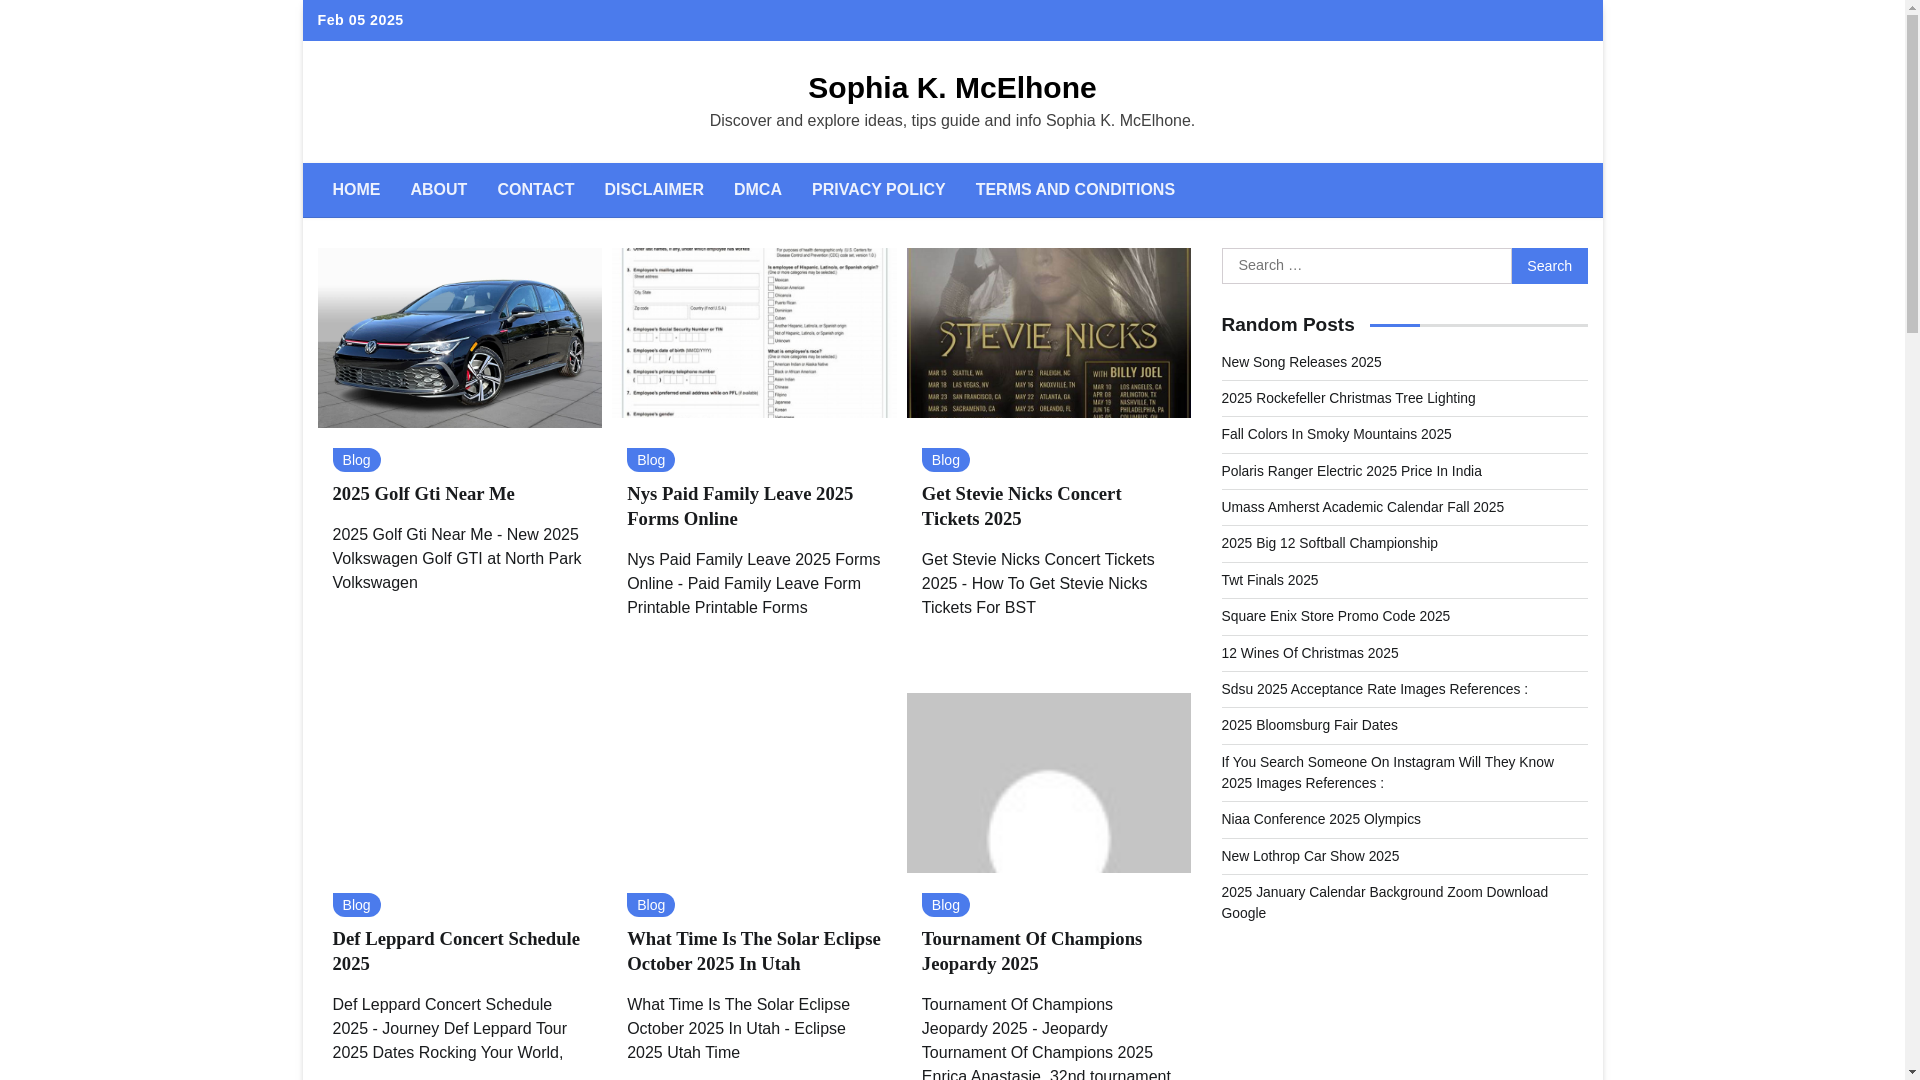Open 'New Song Releases 2025' link
This screenshot has height=1080, width=1920.
(1301, 362)
